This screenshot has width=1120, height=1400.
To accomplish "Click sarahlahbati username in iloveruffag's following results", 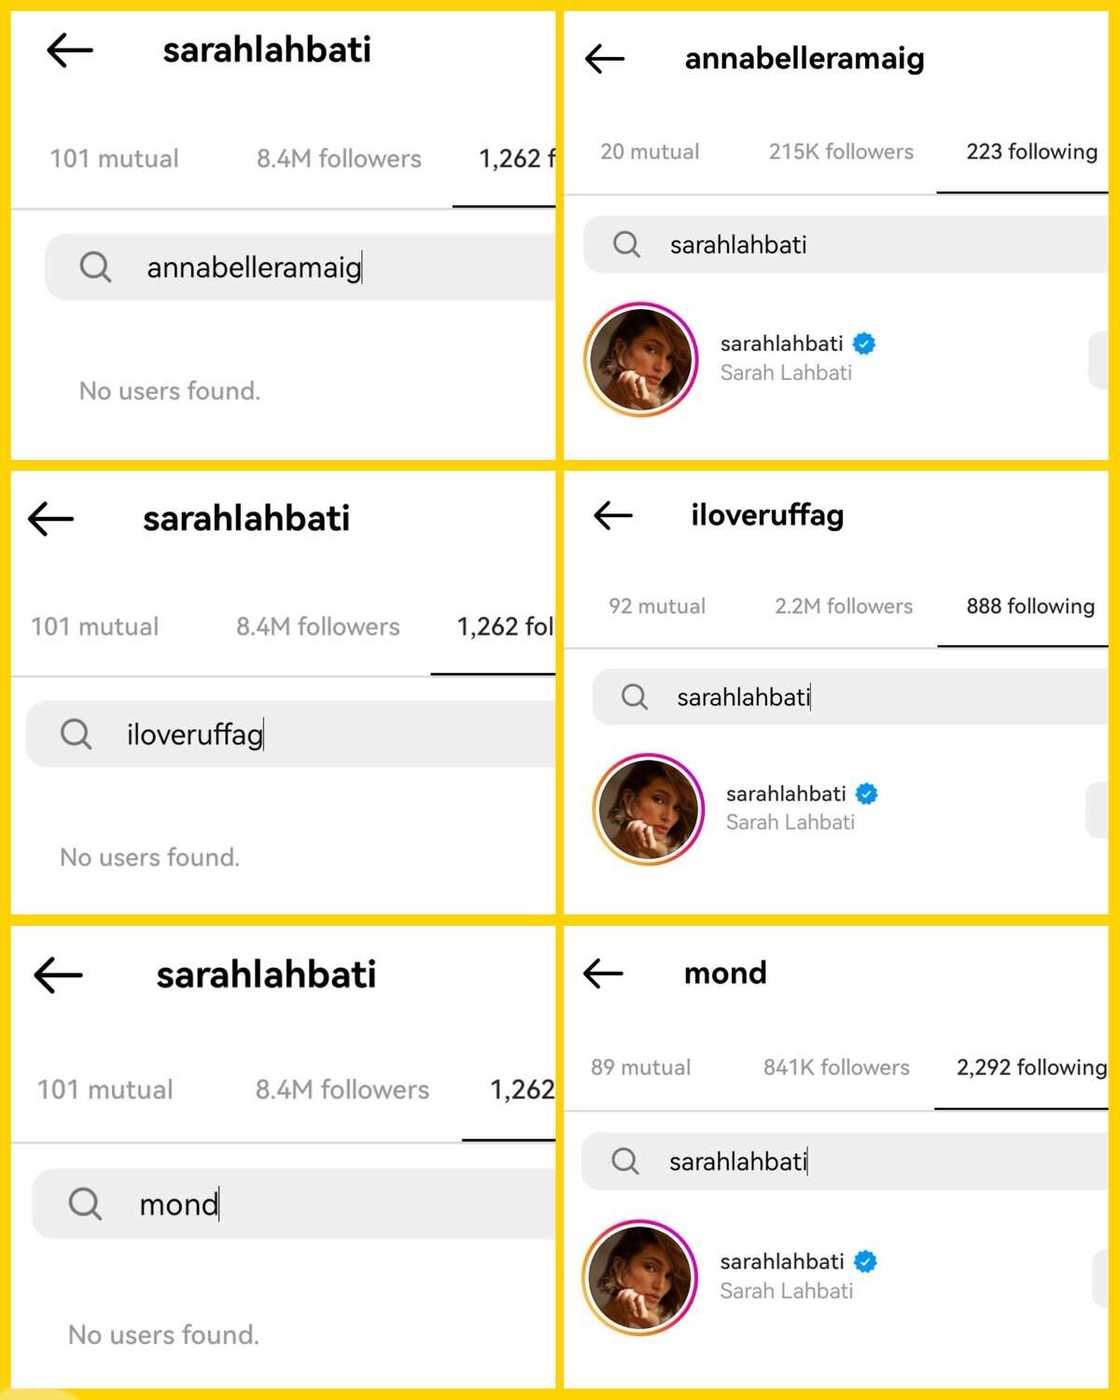I will (785, 794).
